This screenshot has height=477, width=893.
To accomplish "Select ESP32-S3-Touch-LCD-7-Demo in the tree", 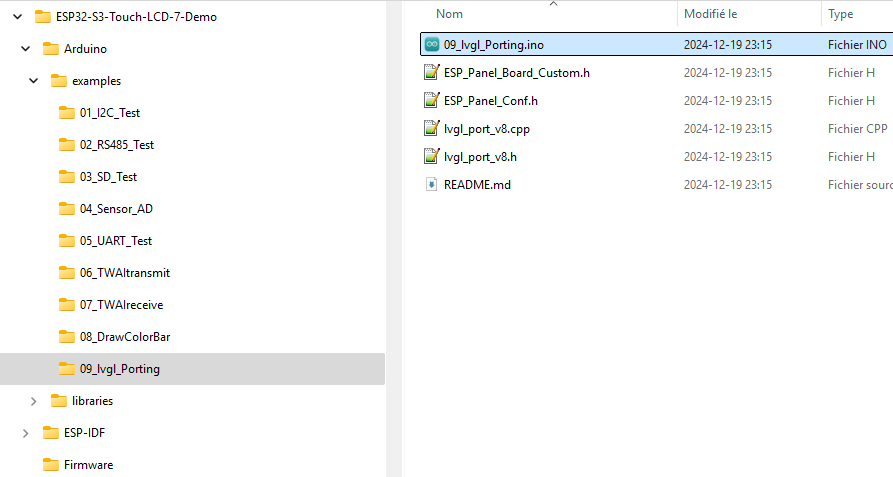I will pyautogui.click(x=136, y=17).
